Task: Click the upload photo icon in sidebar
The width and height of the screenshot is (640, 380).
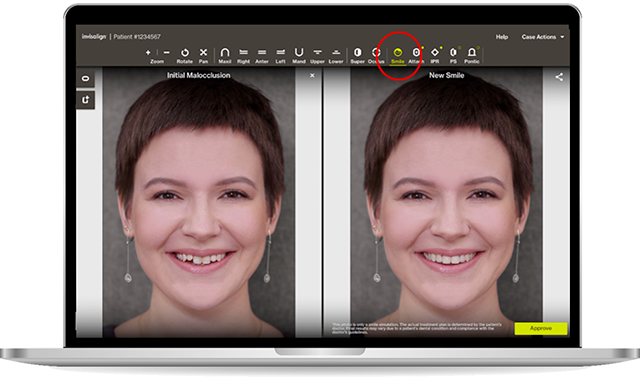Action: pyautogui.click(x=86, y=100)
